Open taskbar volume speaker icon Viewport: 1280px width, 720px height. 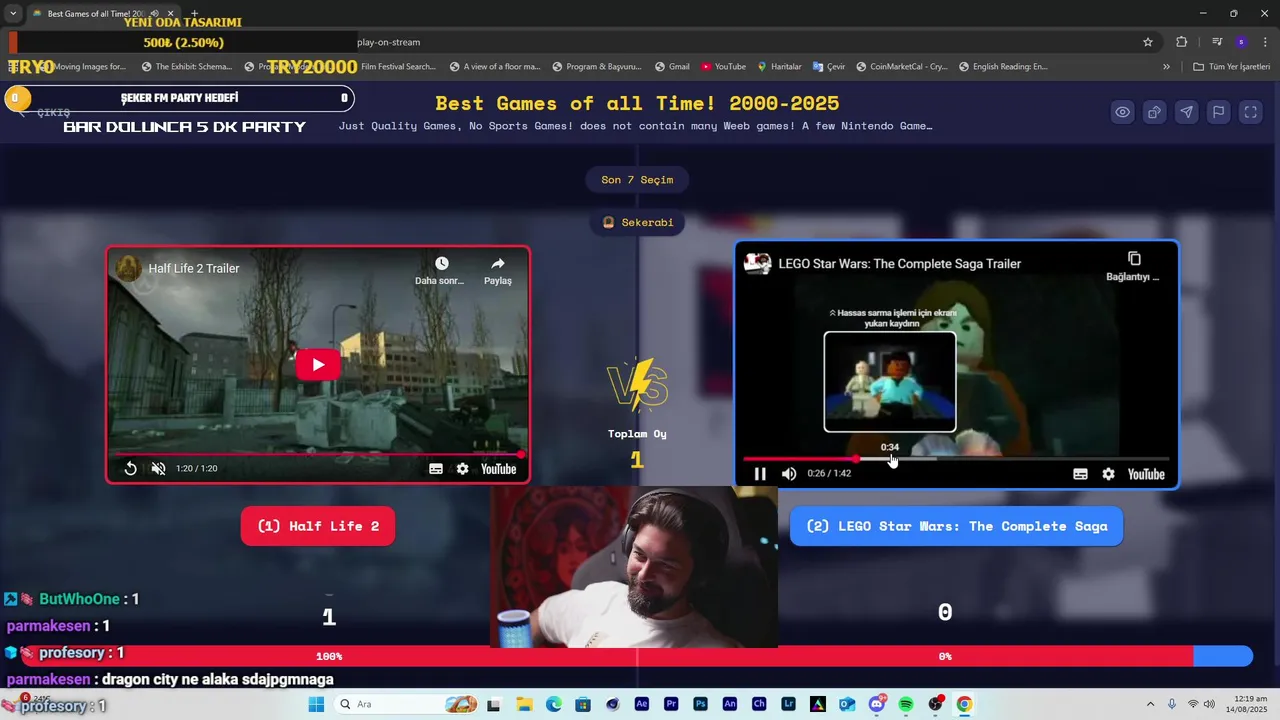(1209, 704)
